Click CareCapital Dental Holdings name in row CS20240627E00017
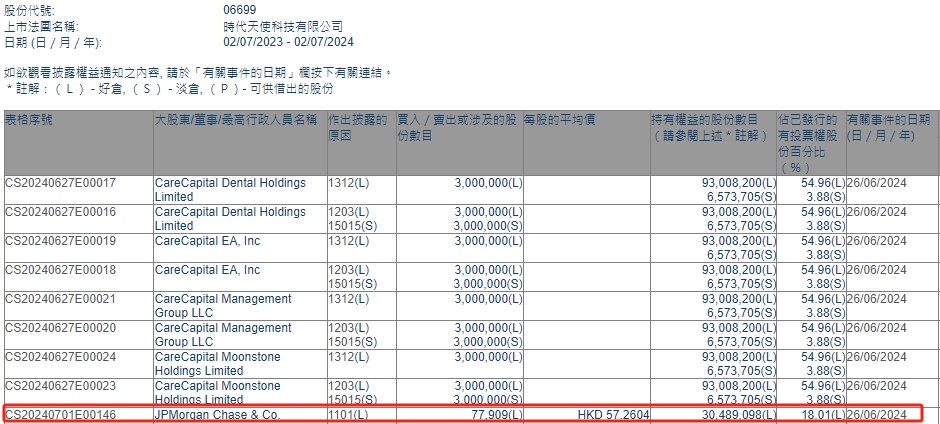This screenshot has width=940, height=424. (230, 190)
